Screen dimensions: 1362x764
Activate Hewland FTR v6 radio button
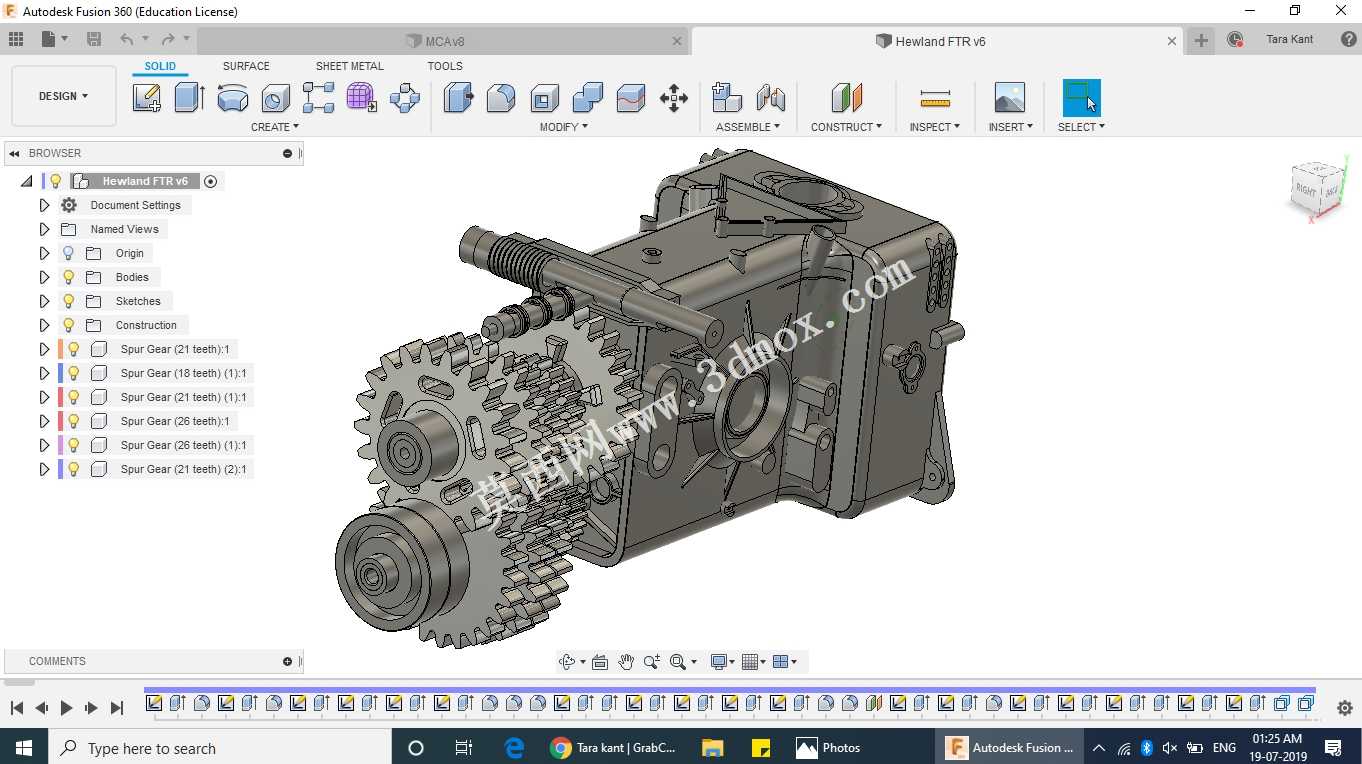tap(210, 181)
